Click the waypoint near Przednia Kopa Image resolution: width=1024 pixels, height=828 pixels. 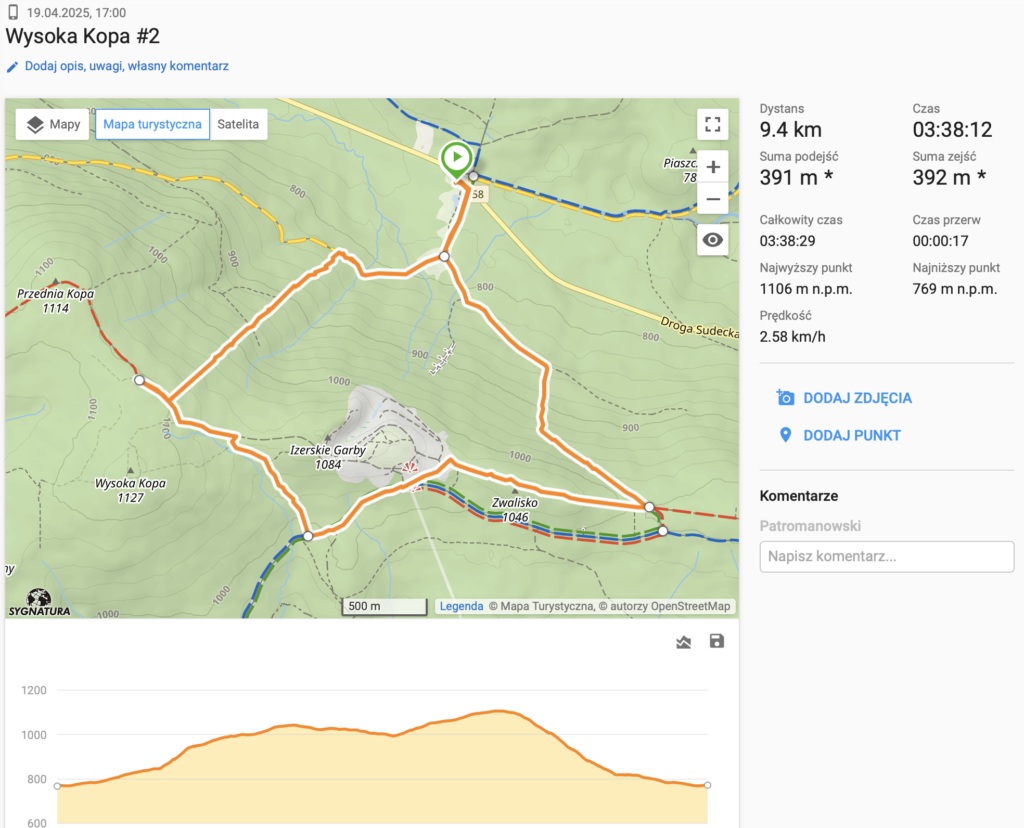pos(139,380)
